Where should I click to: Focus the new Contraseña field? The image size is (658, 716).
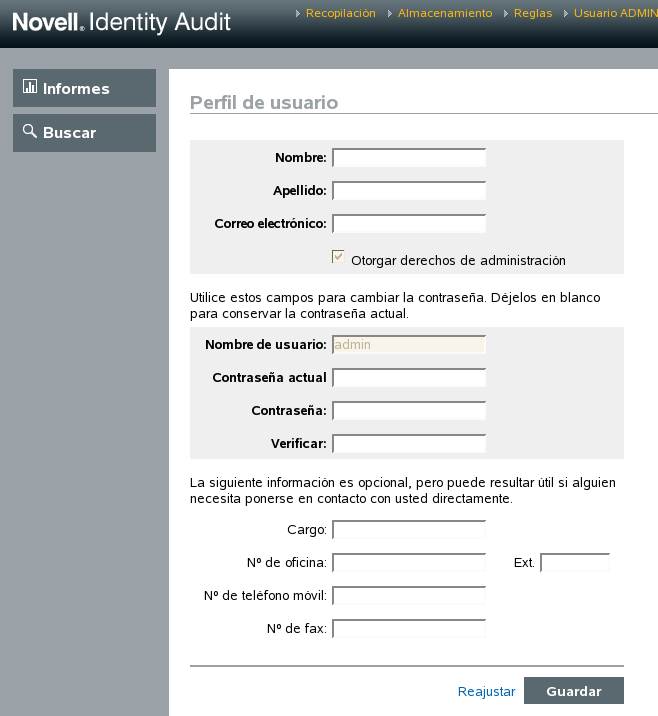[409, 411]
